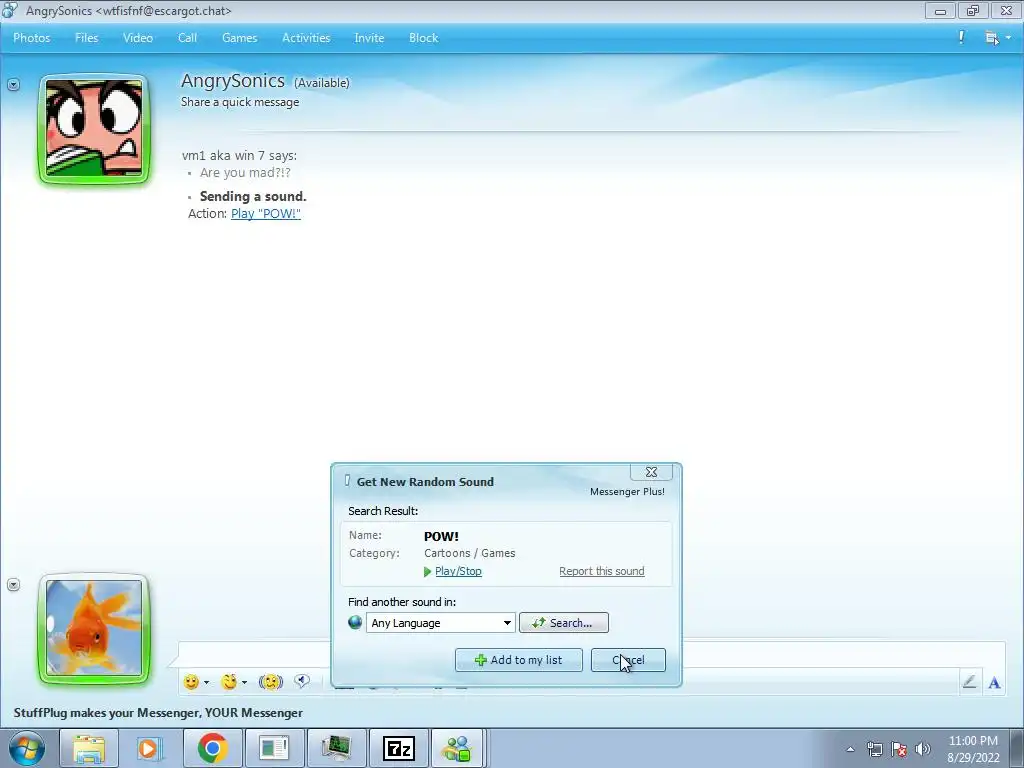
Task: Open the Files menu
Action: [x=86, y=38]
